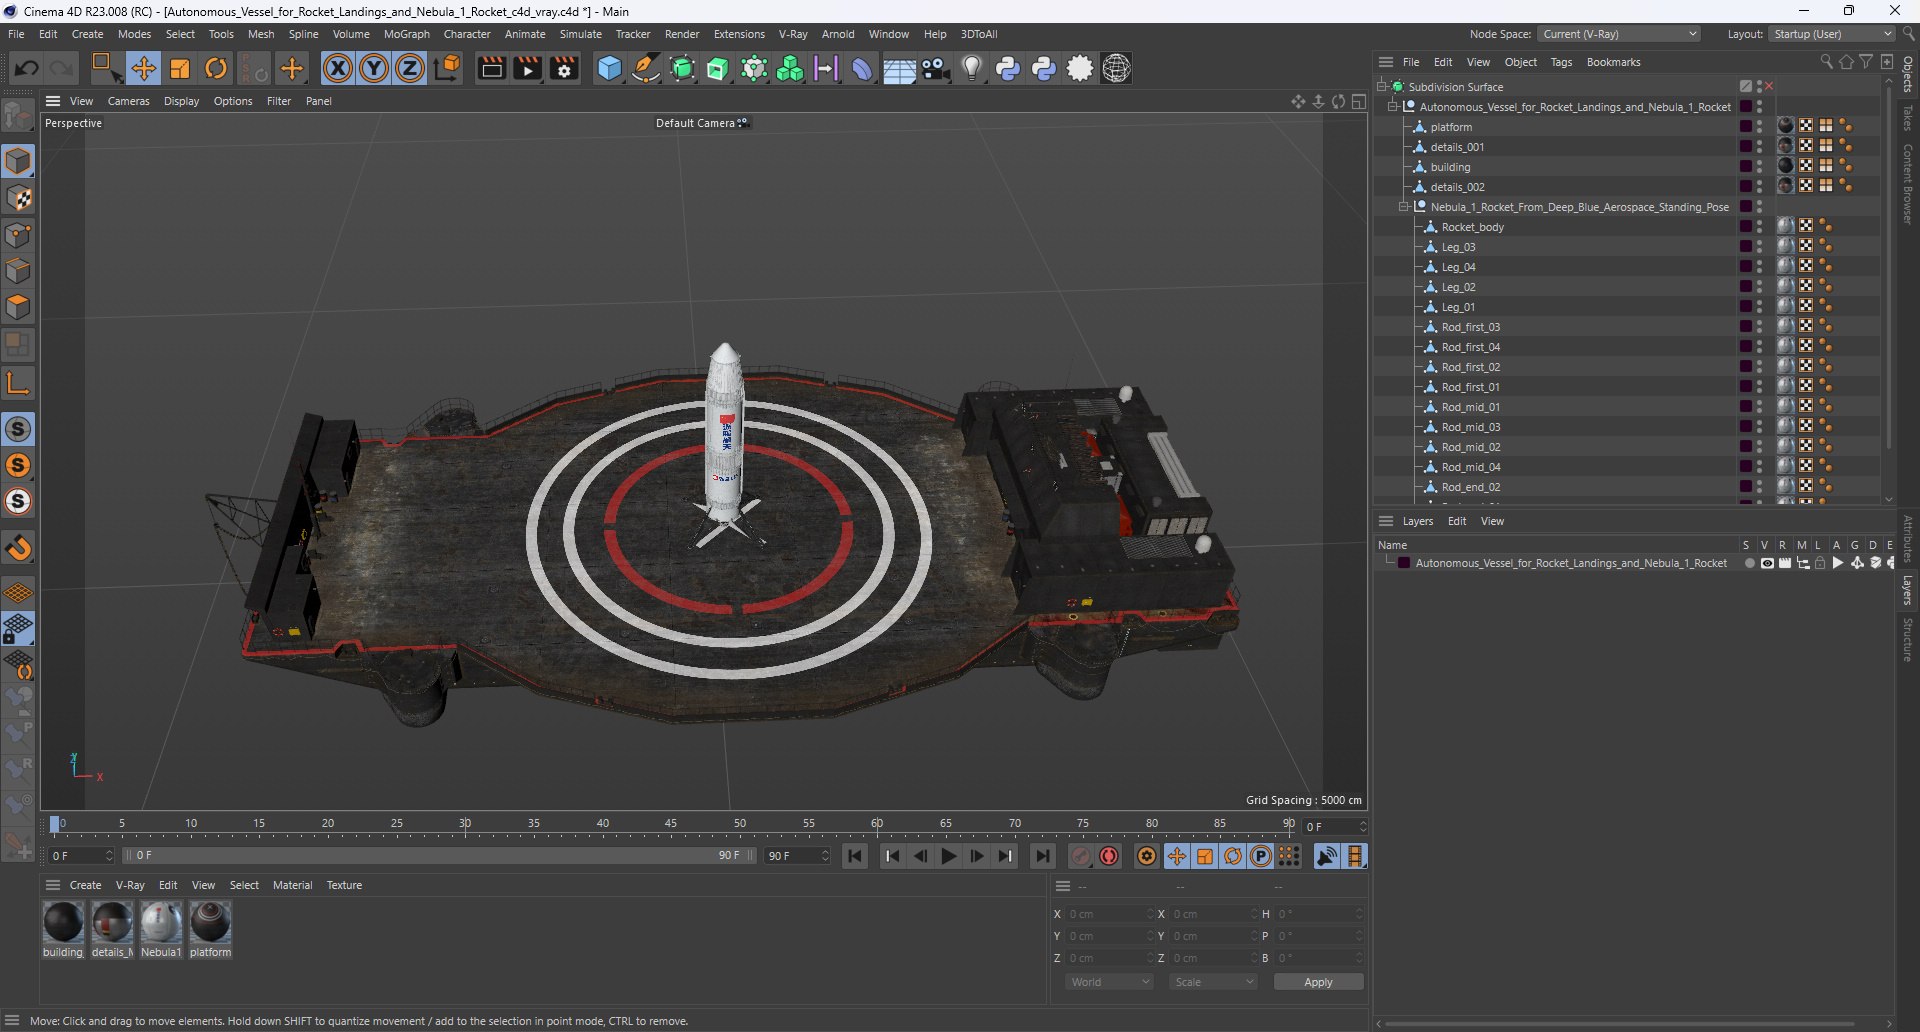Open the World coordinate system dropdown

pos(1109,982)
